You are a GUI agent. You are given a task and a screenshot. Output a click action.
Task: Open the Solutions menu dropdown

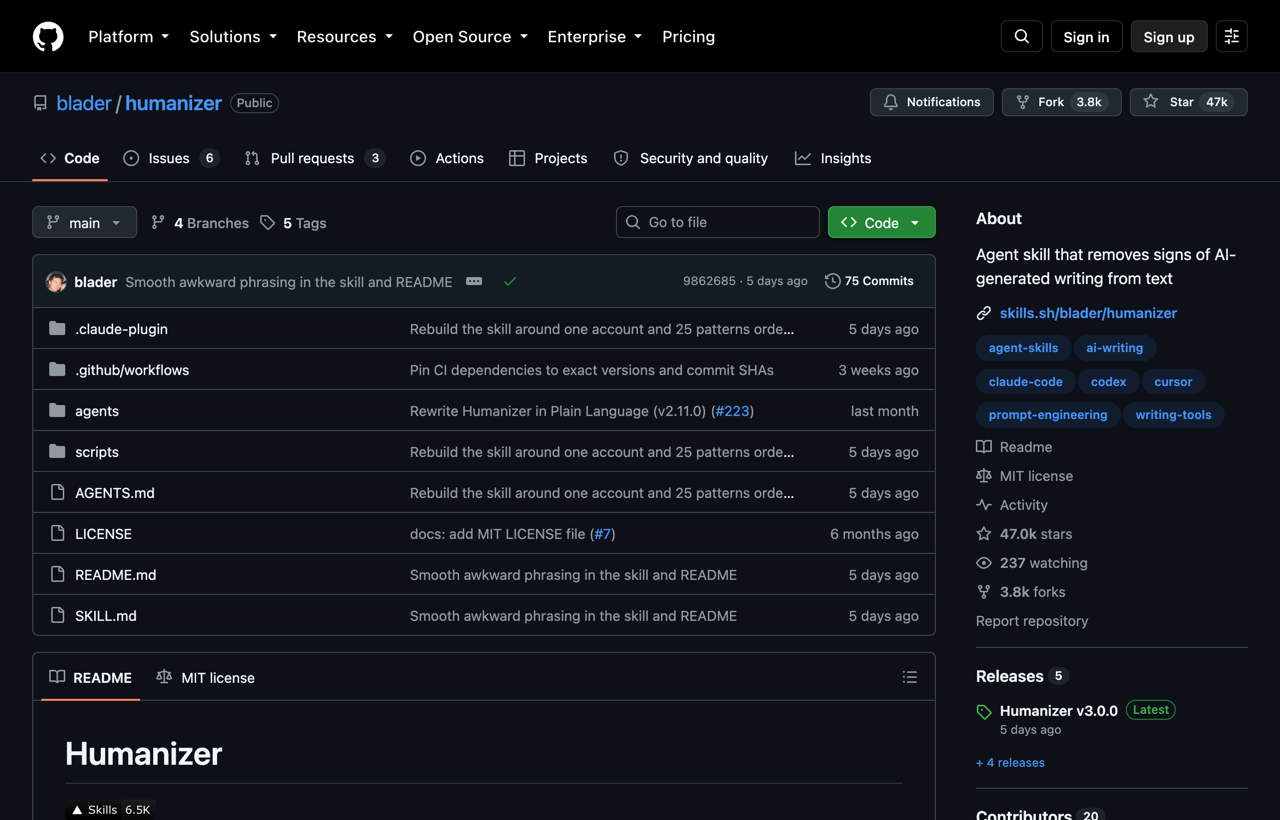click(x=233, y=37)
